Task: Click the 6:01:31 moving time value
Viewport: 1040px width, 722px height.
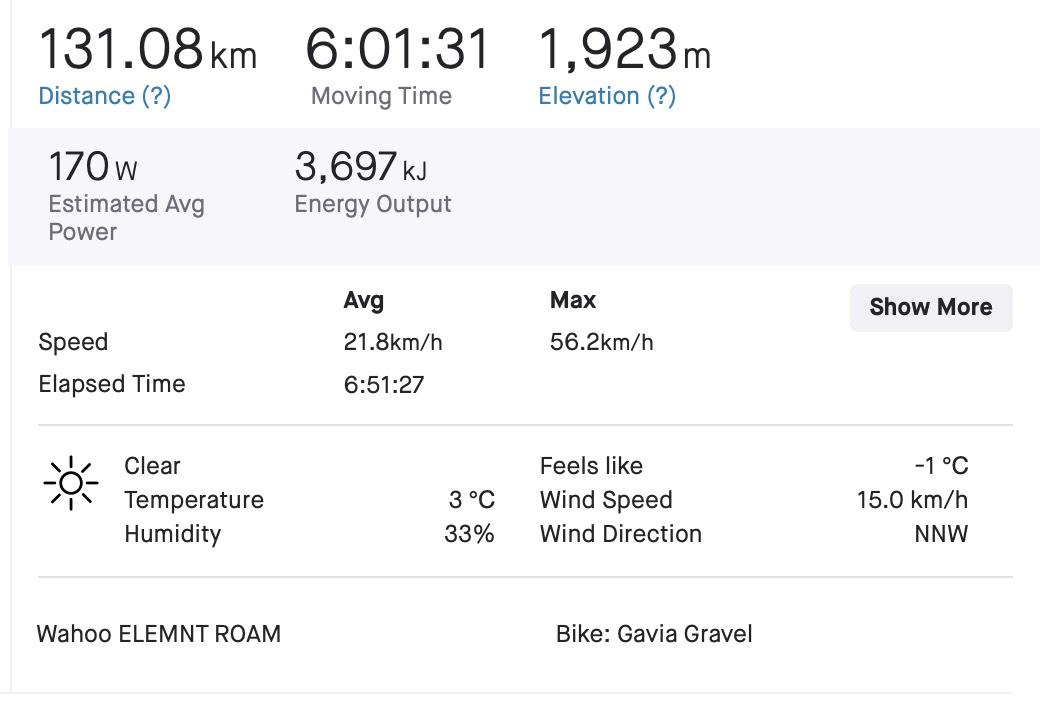Action: 397,49
